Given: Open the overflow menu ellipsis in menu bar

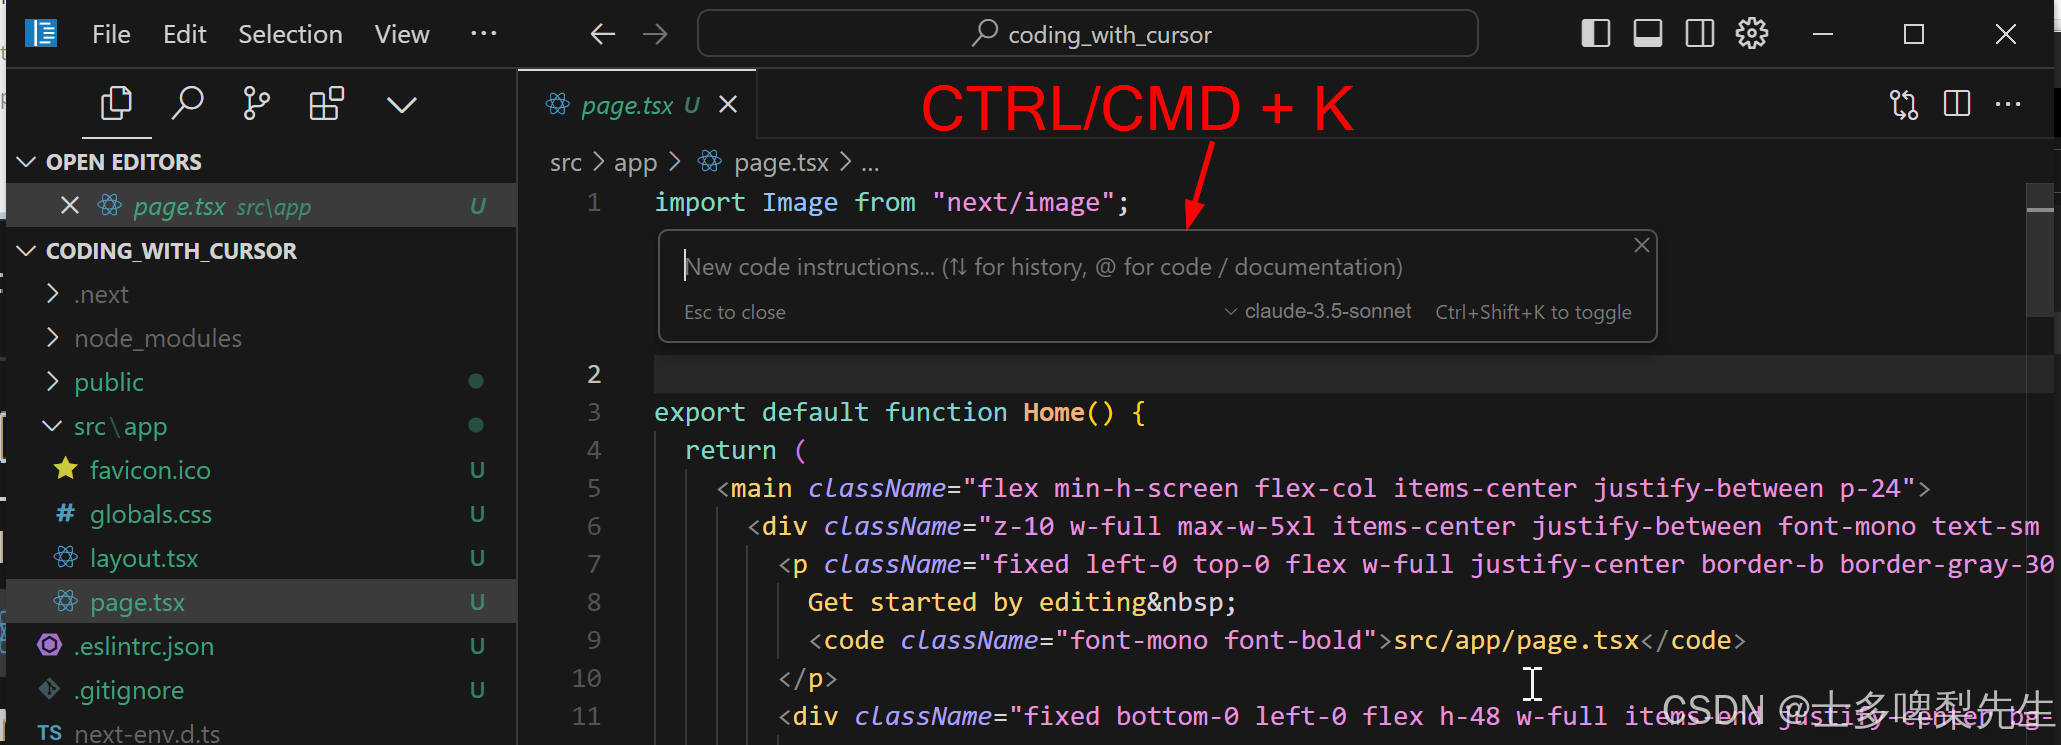Looking at the screenshot, I should 484,33.
